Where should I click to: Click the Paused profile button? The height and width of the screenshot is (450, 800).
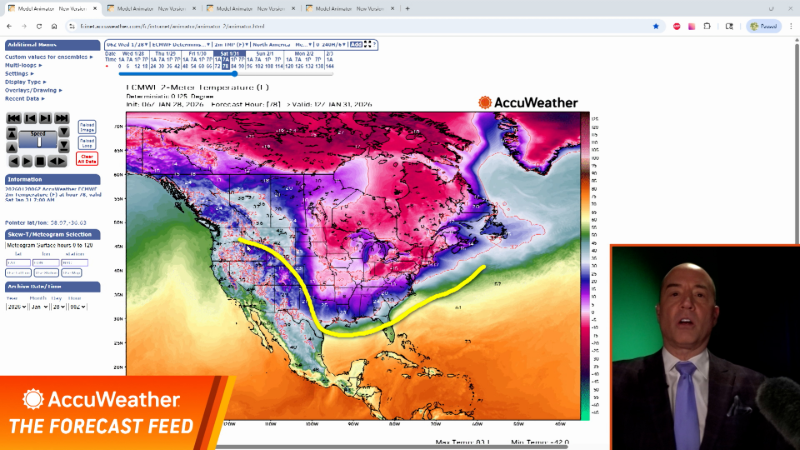764,26
